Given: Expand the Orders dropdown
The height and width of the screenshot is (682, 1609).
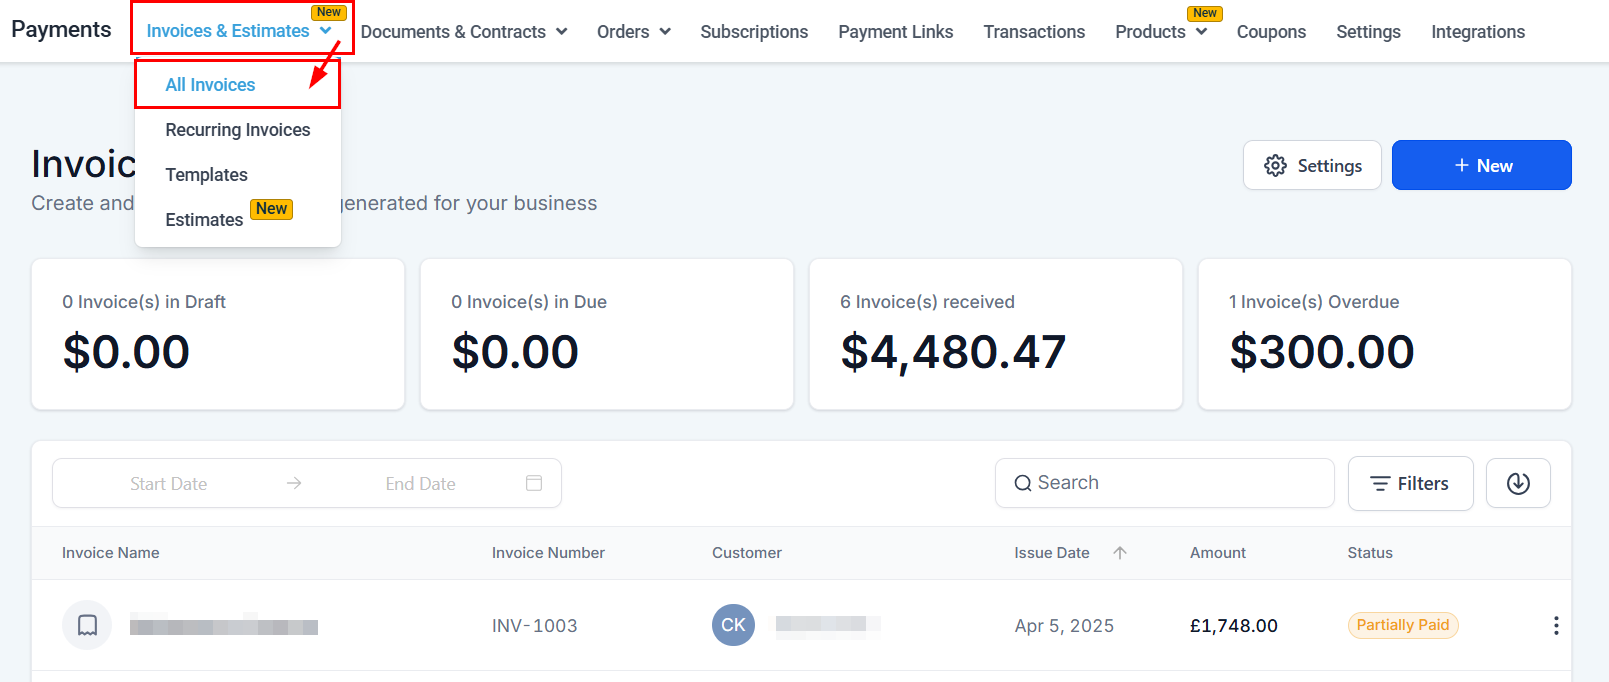Looking at the screenshot, I should click(x=634, y=32).
